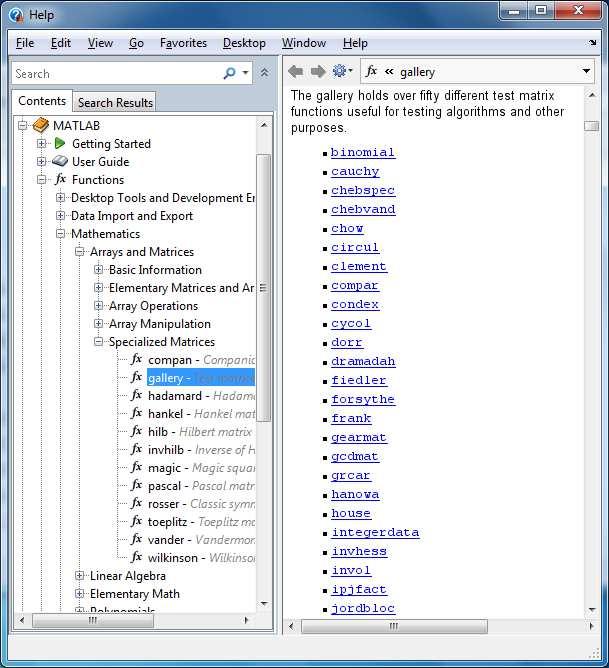
Task: Click the Help window question mark icon
Action: pos(16,15)
